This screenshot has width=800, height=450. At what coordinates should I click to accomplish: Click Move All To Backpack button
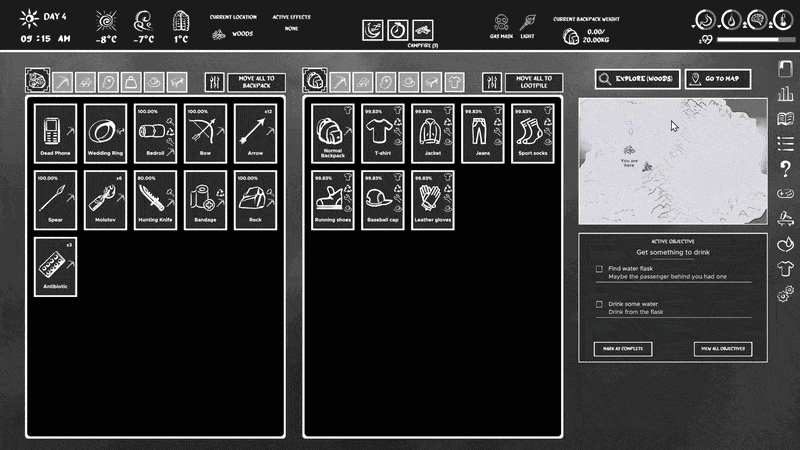[x=256, y=82]
